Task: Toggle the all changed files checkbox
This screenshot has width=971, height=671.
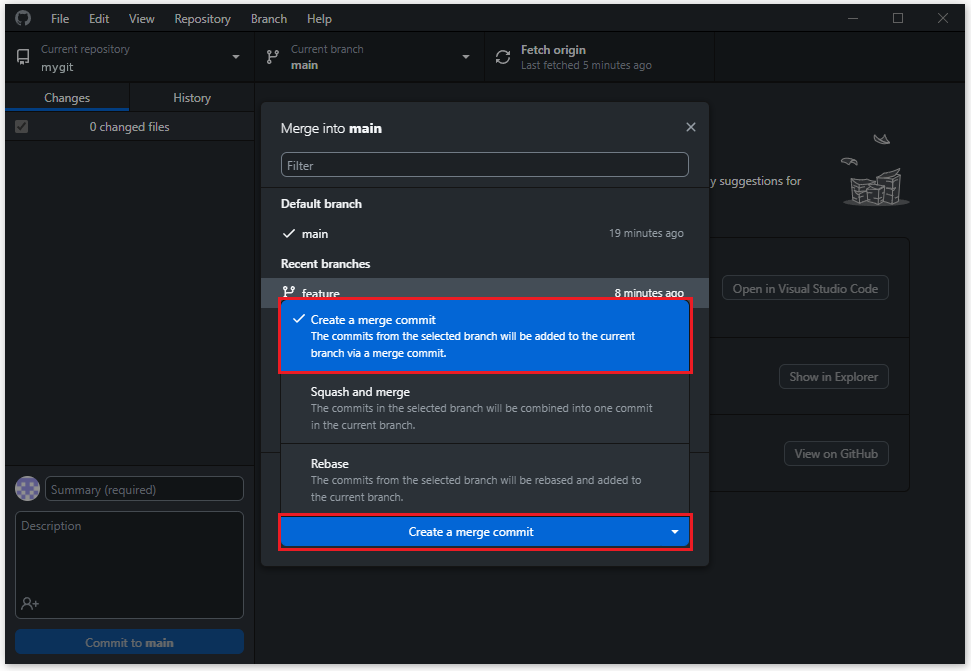Action: pos(22,127)
